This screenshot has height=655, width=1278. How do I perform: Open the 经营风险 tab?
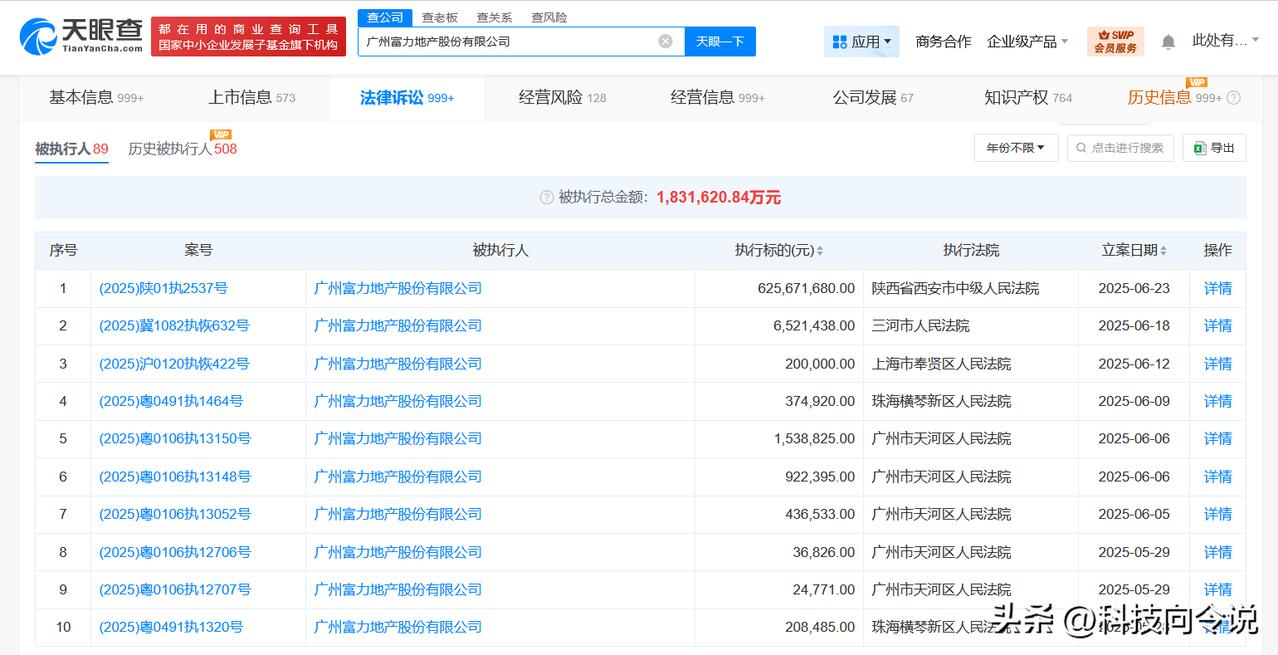[562, 98]
